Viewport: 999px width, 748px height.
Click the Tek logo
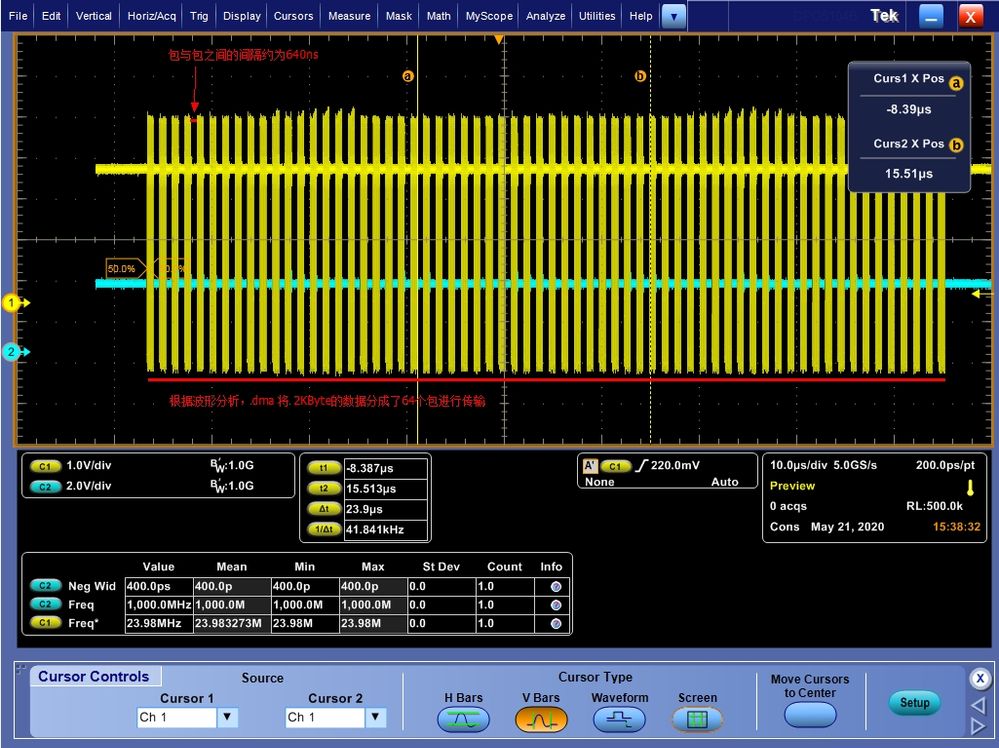tap(884, 16)
